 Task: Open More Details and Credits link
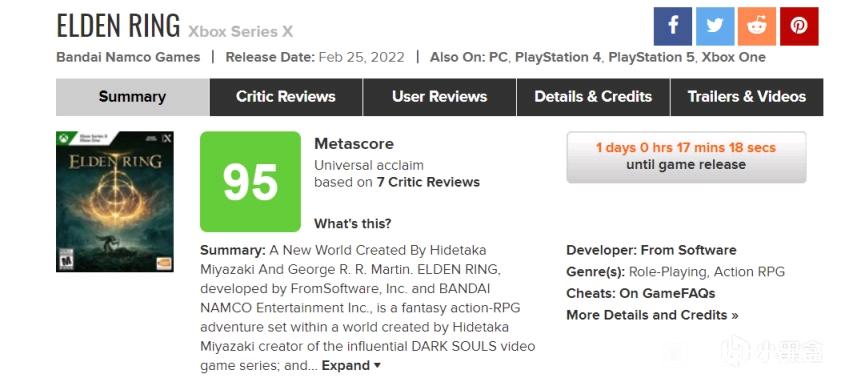tap(652, 315)
